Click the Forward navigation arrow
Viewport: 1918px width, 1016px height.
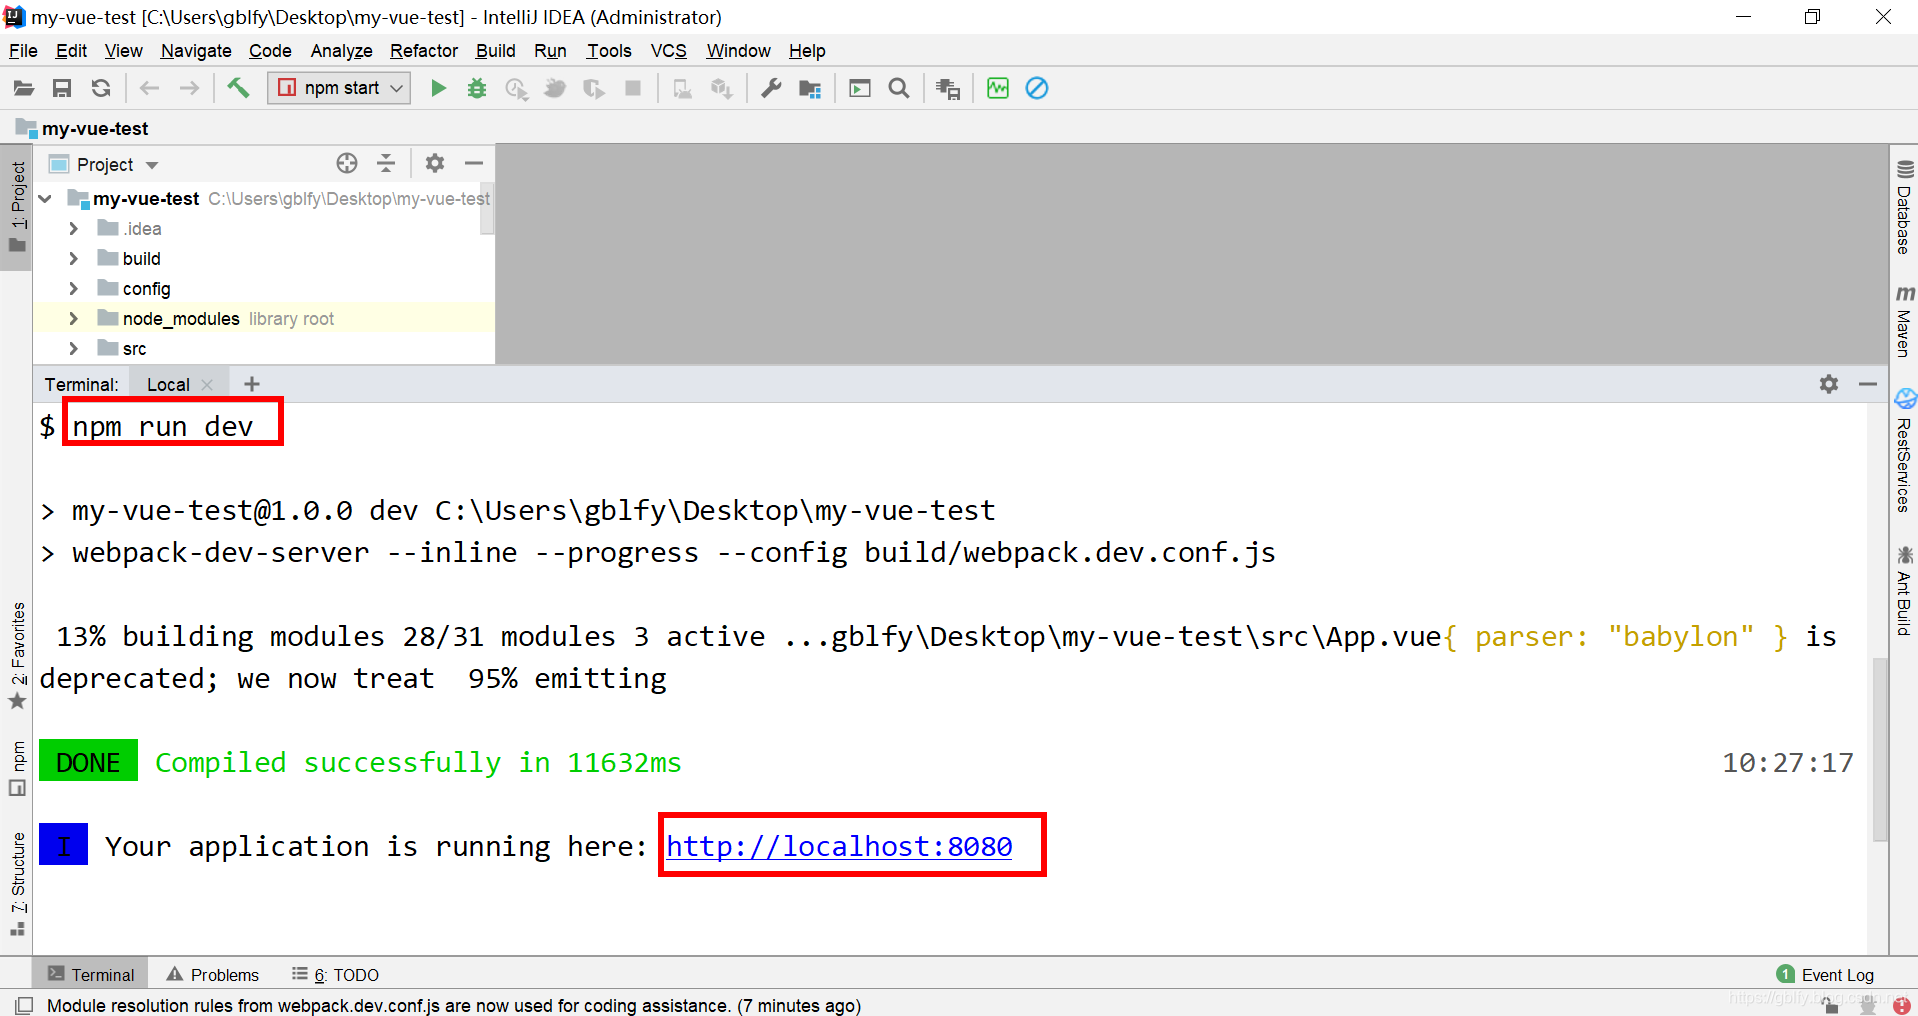(x=189, y=88)
